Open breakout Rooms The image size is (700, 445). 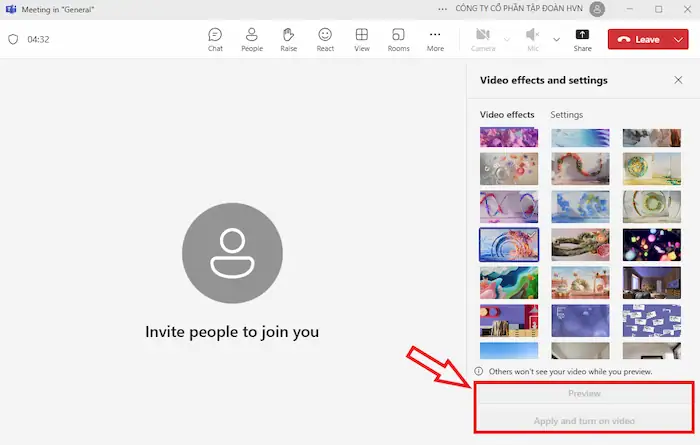[x=398, y=39]
